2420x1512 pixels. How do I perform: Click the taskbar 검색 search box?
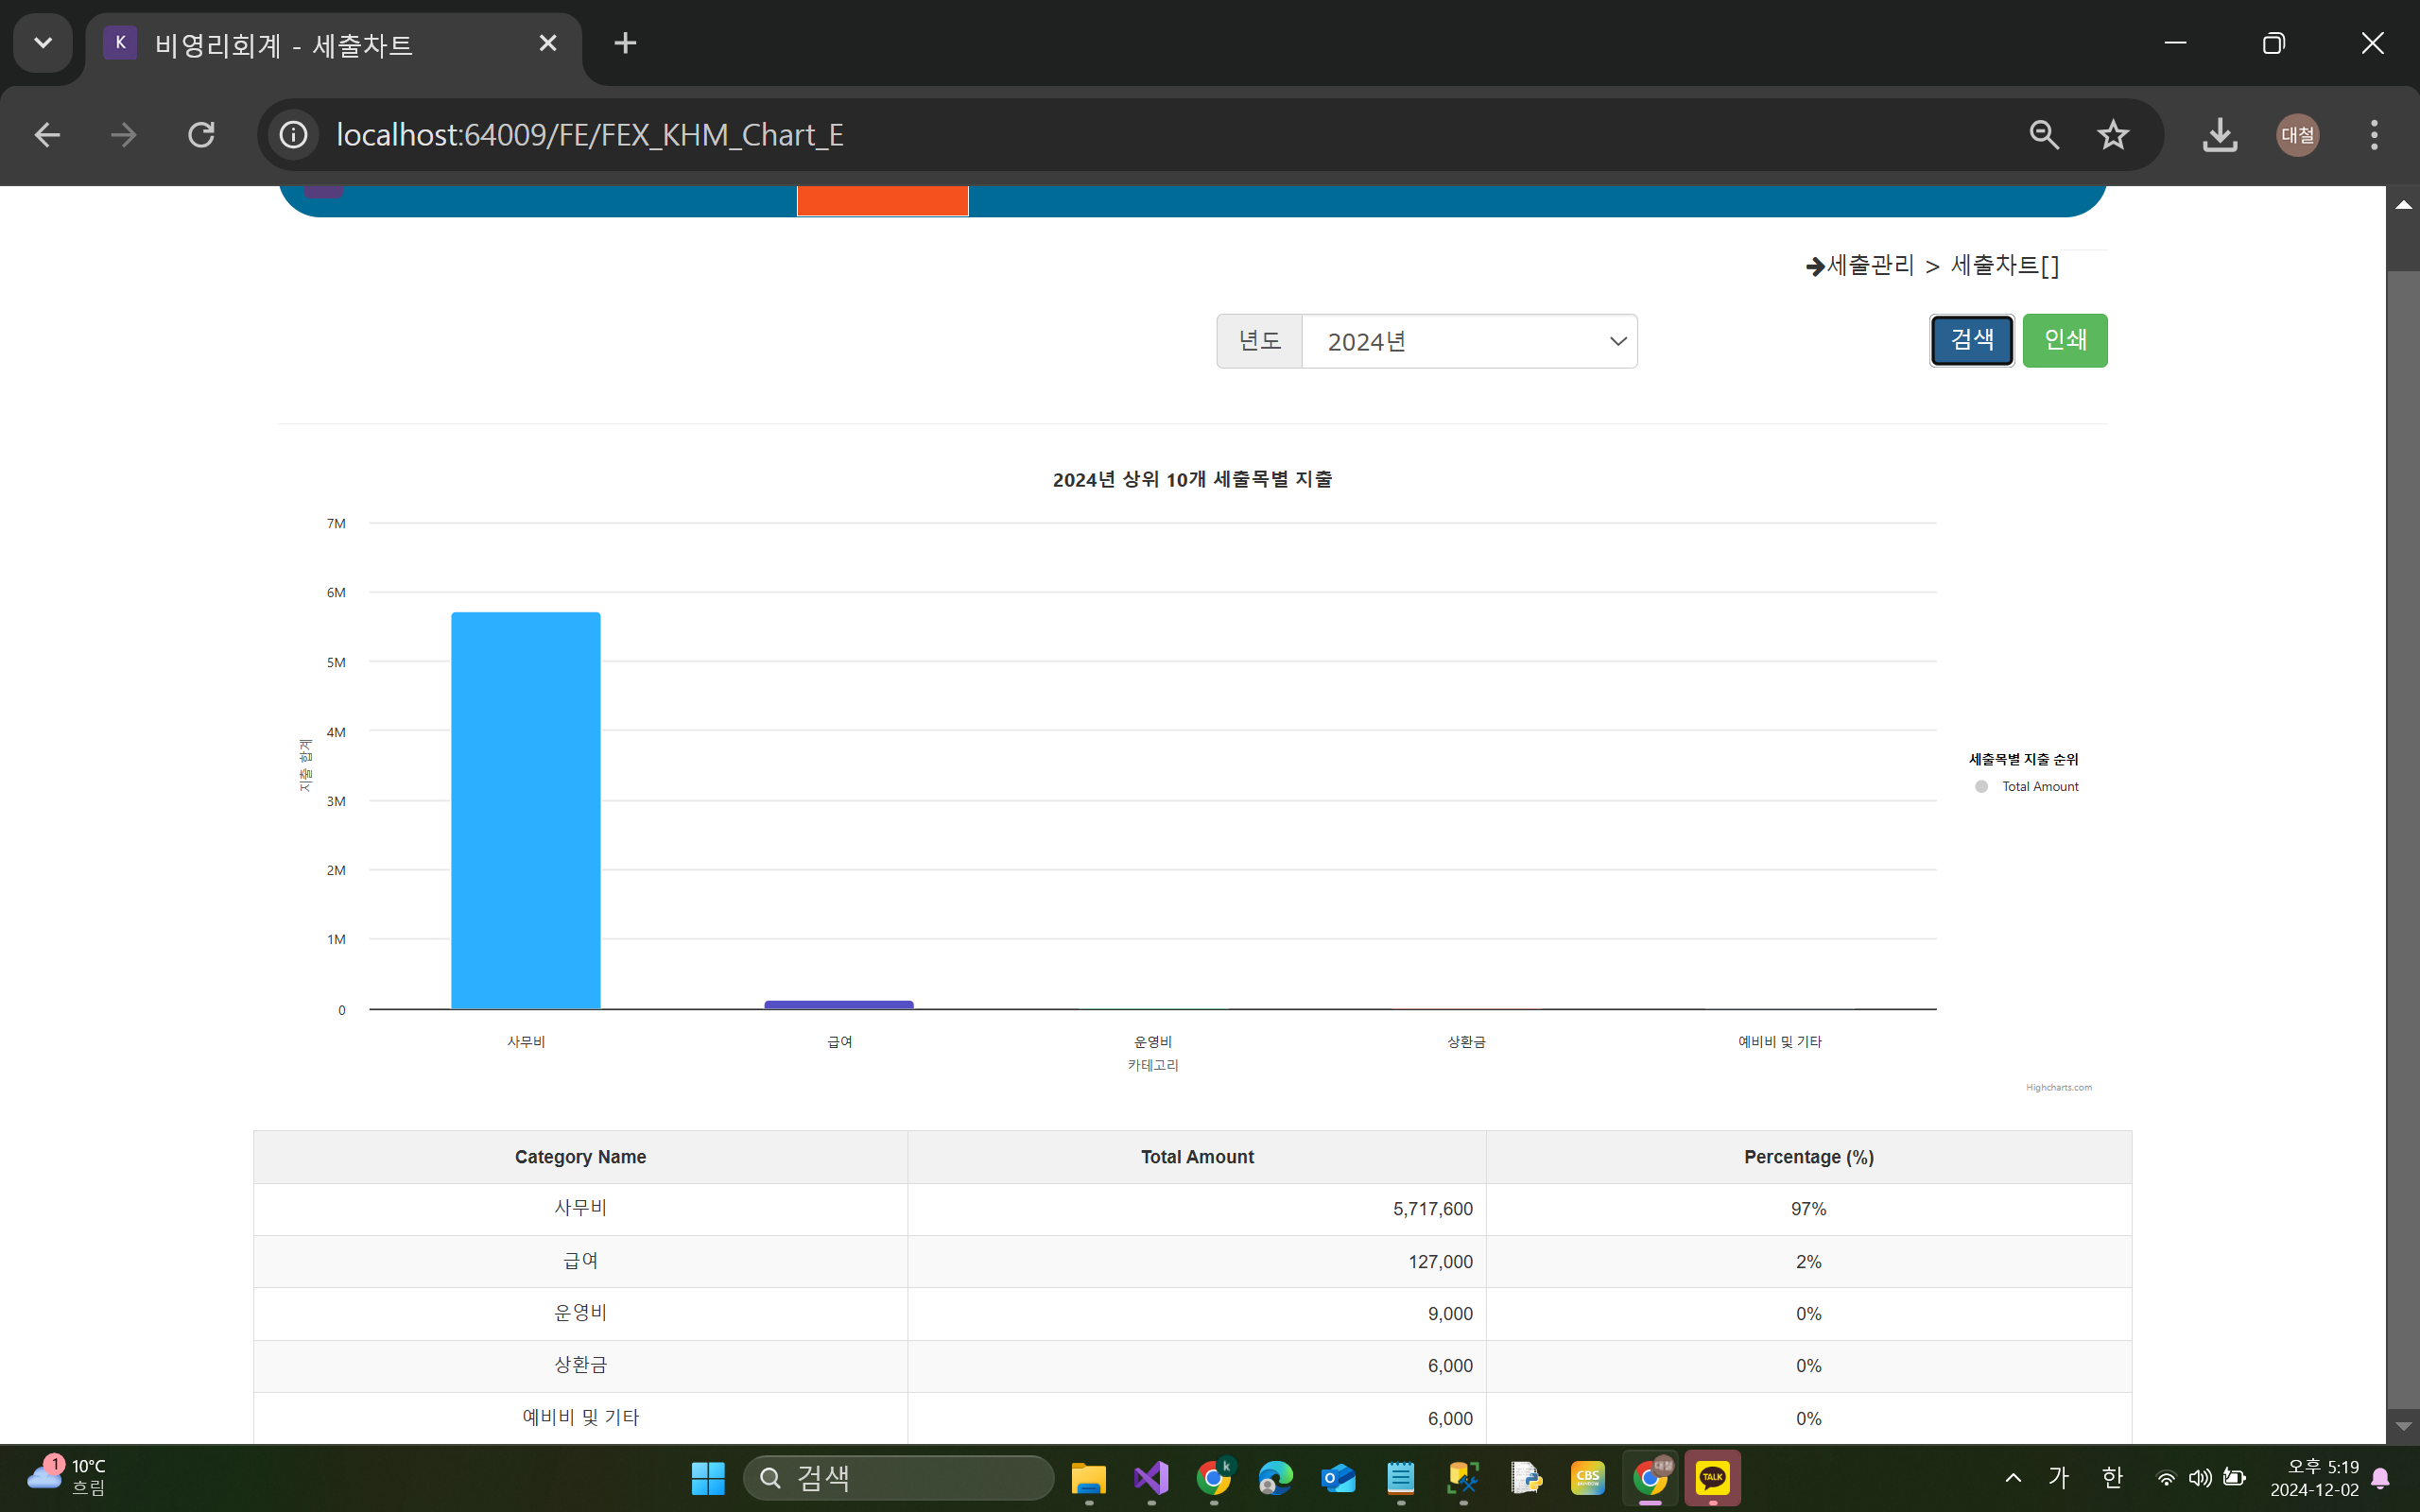pyautogui.click(x=899, y=1478)
